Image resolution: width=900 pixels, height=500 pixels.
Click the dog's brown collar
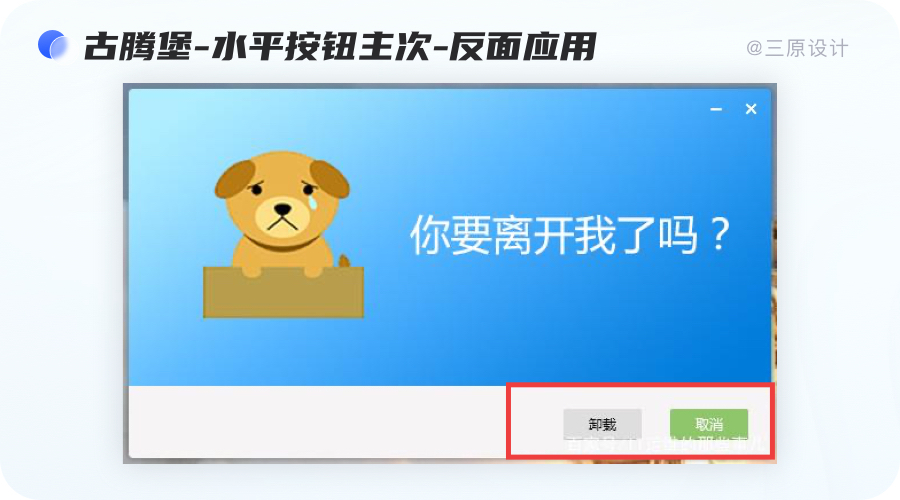[x=281, y=244]
